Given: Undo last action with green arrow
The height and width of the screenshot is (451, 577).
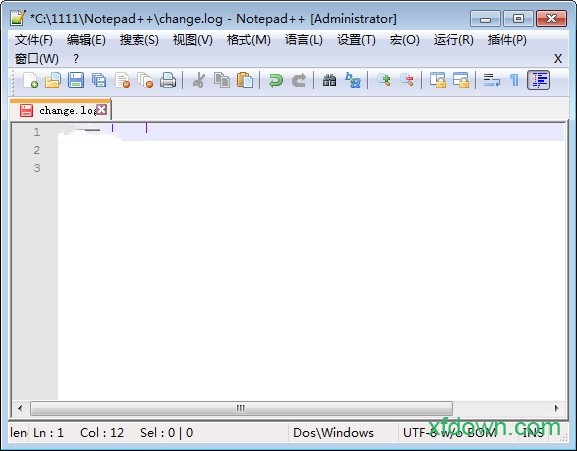Looking at the screenshot, I should coord(276,80).
